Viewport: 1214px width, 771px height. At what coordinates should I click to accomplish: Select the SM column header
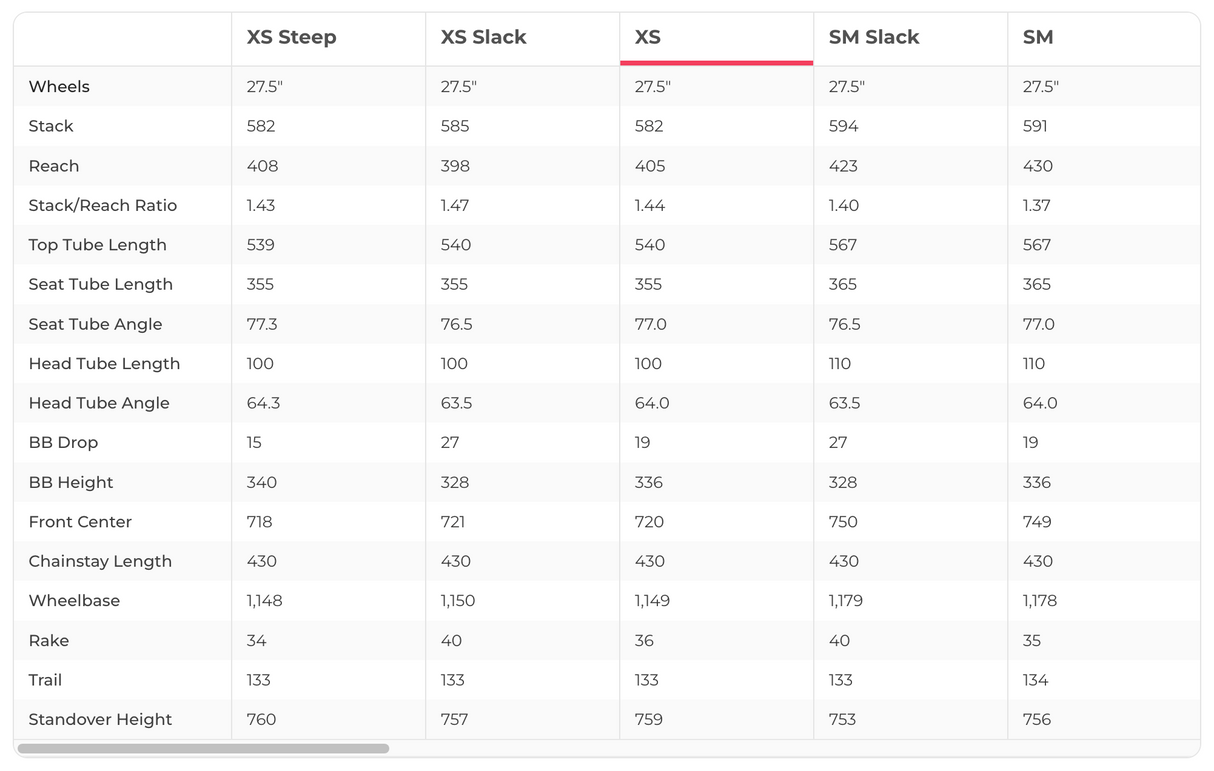coord(1038,38)
